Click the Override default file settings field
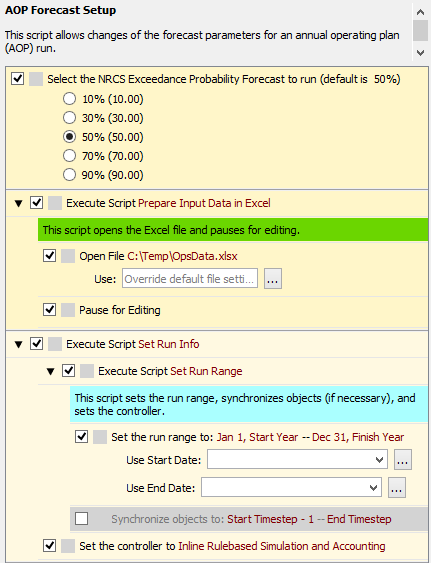Viewport: 431px width, 563px height. (190, 278)
